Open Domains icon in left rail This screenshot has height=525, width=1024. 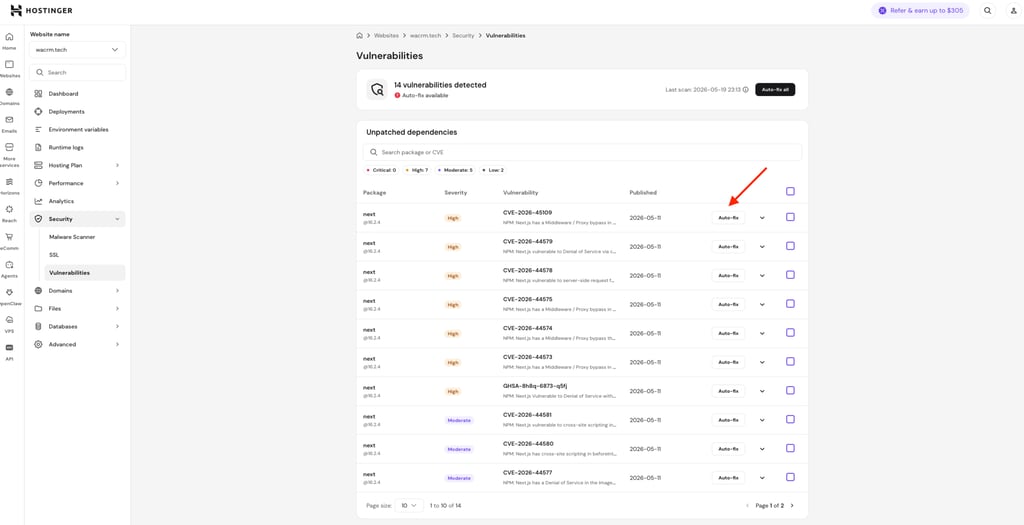(9, 97)
